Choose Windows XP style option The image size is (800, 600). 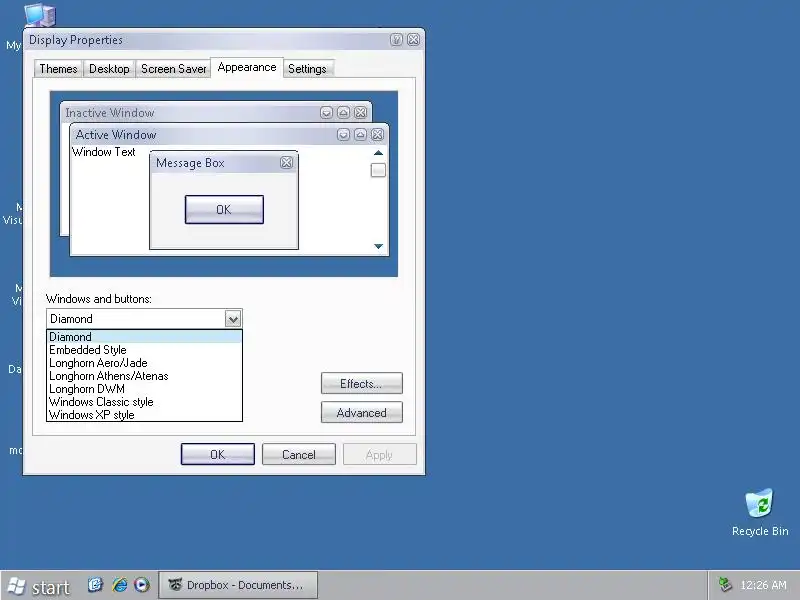pos(144,415)
